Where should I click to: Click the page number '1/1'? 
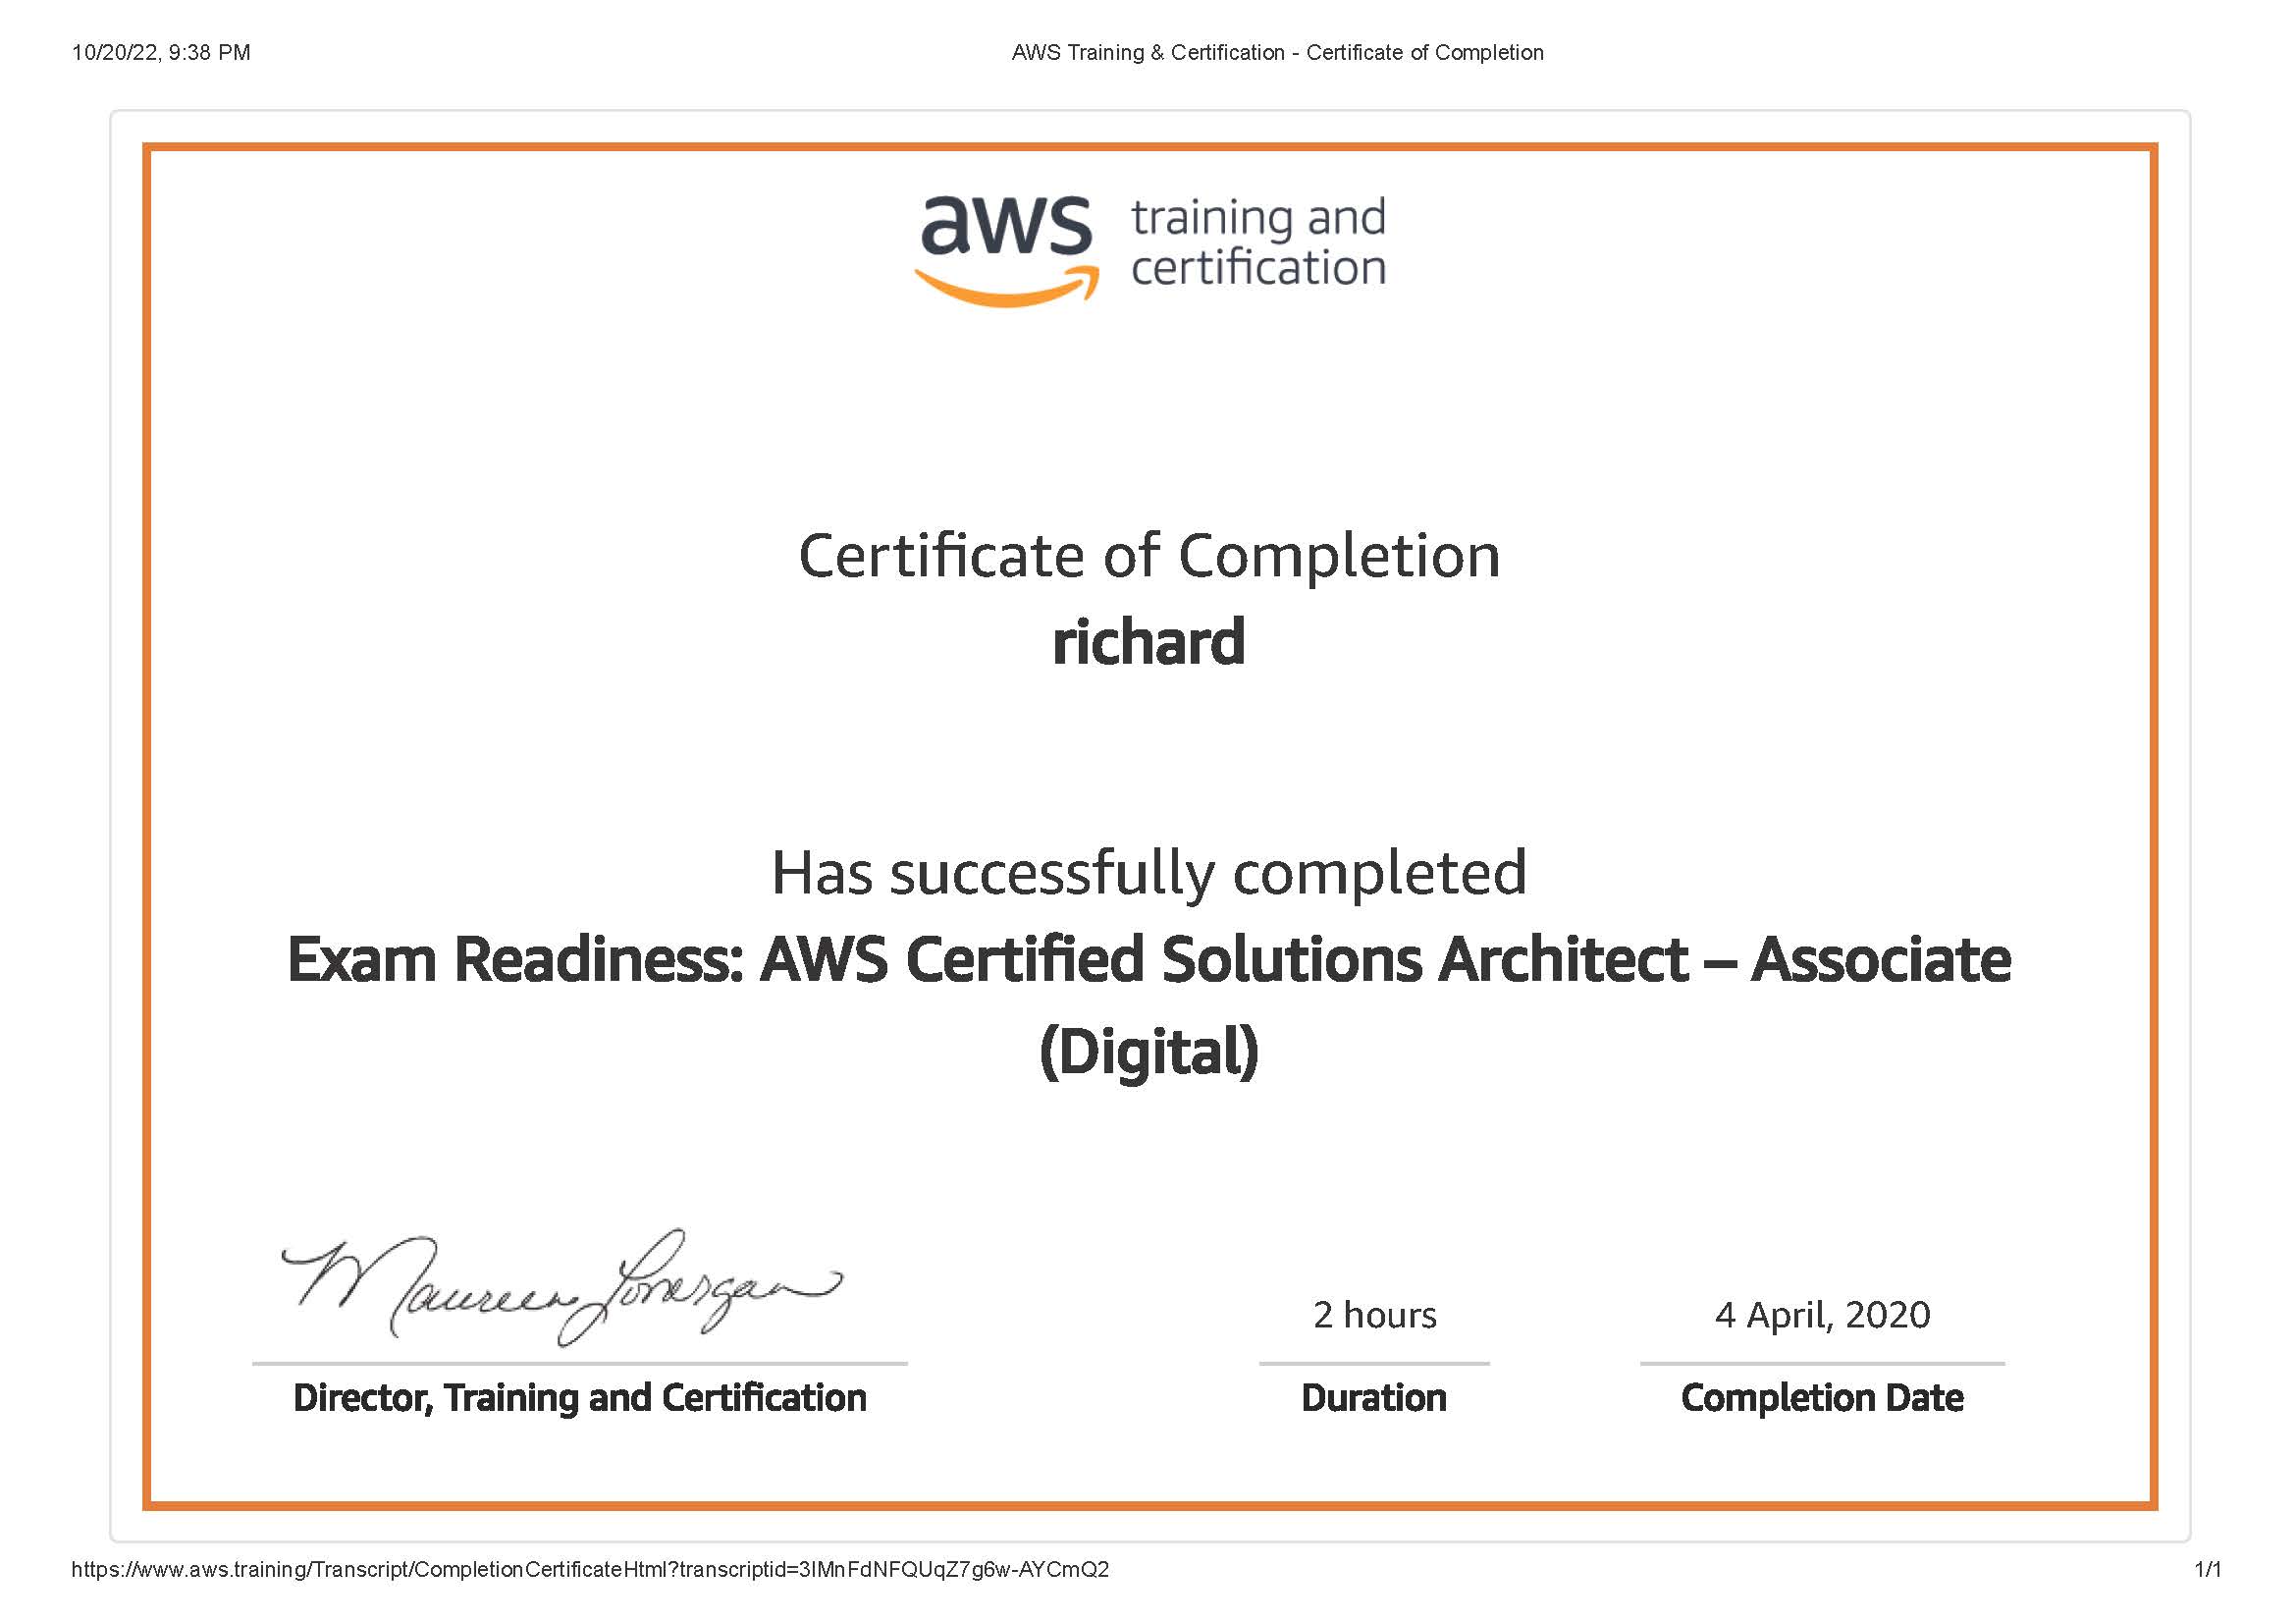[x=2208, y=1570]
